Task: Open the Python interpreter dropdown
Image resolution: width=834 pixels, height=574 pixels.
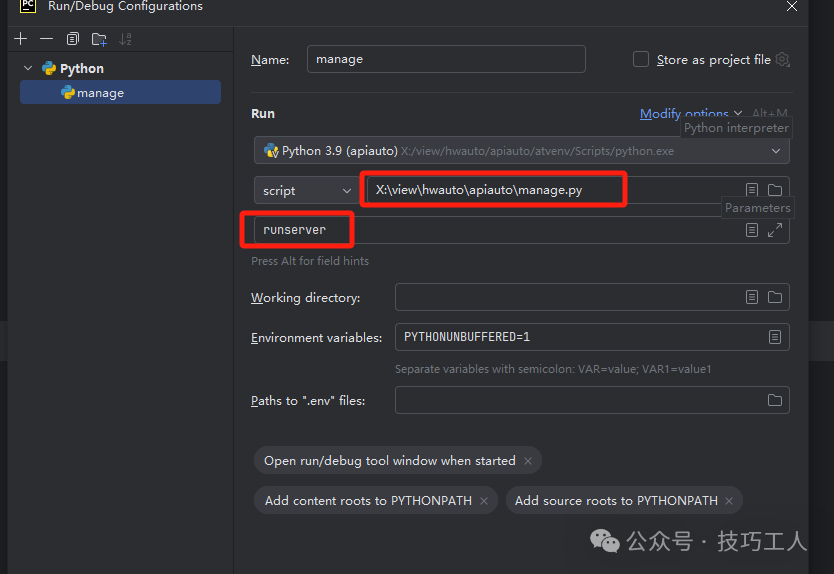Action: point(522,151)
